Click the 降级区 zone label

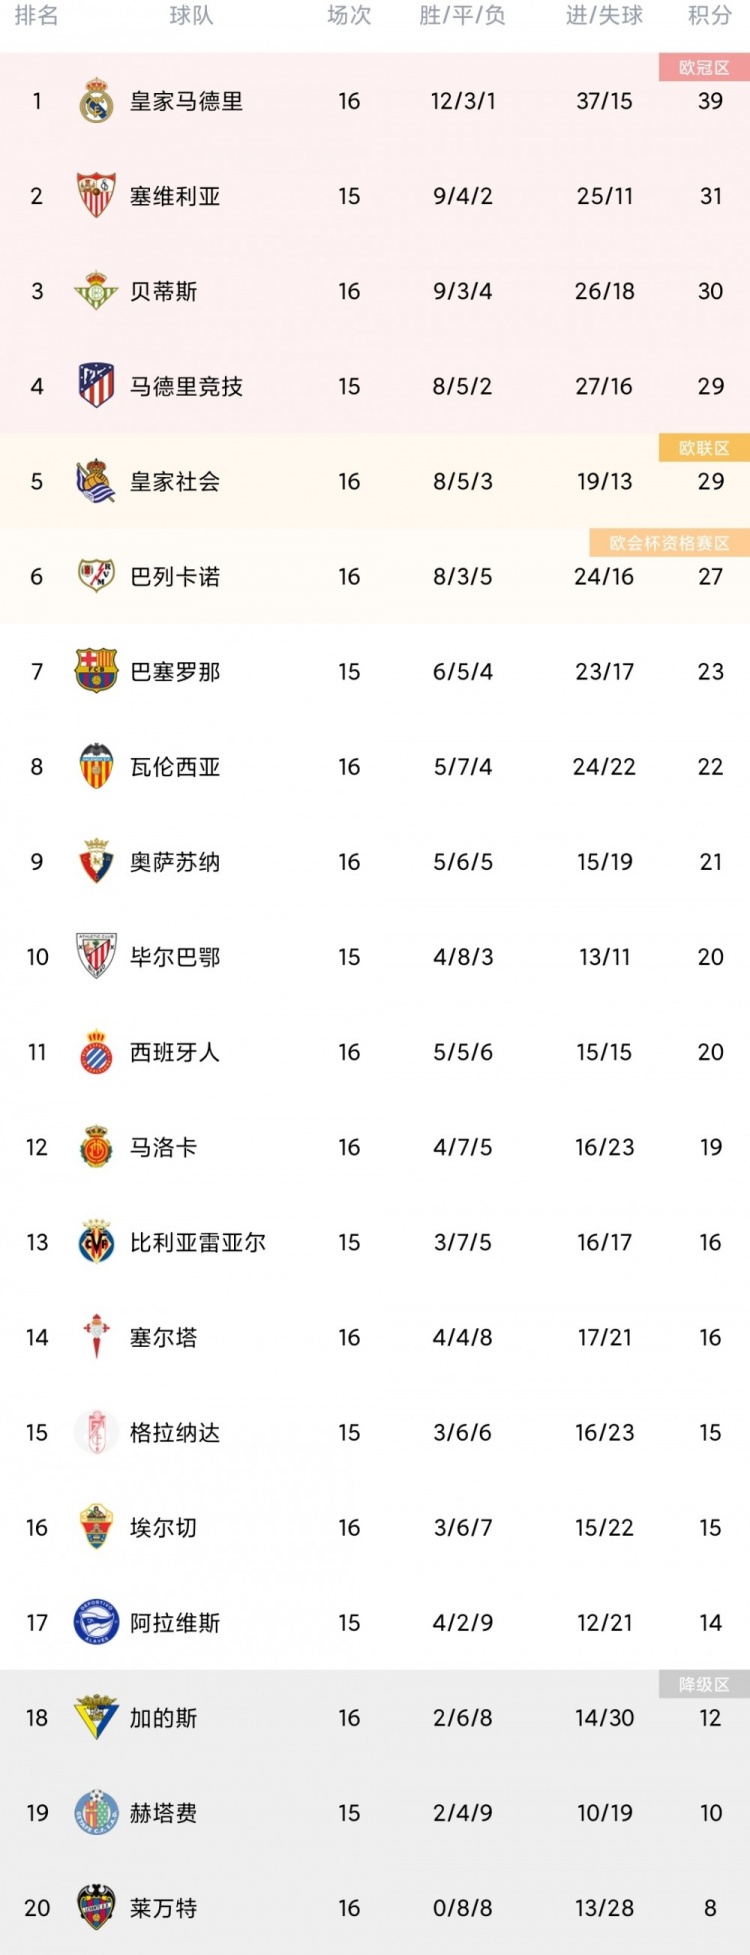click(704, 1684)
